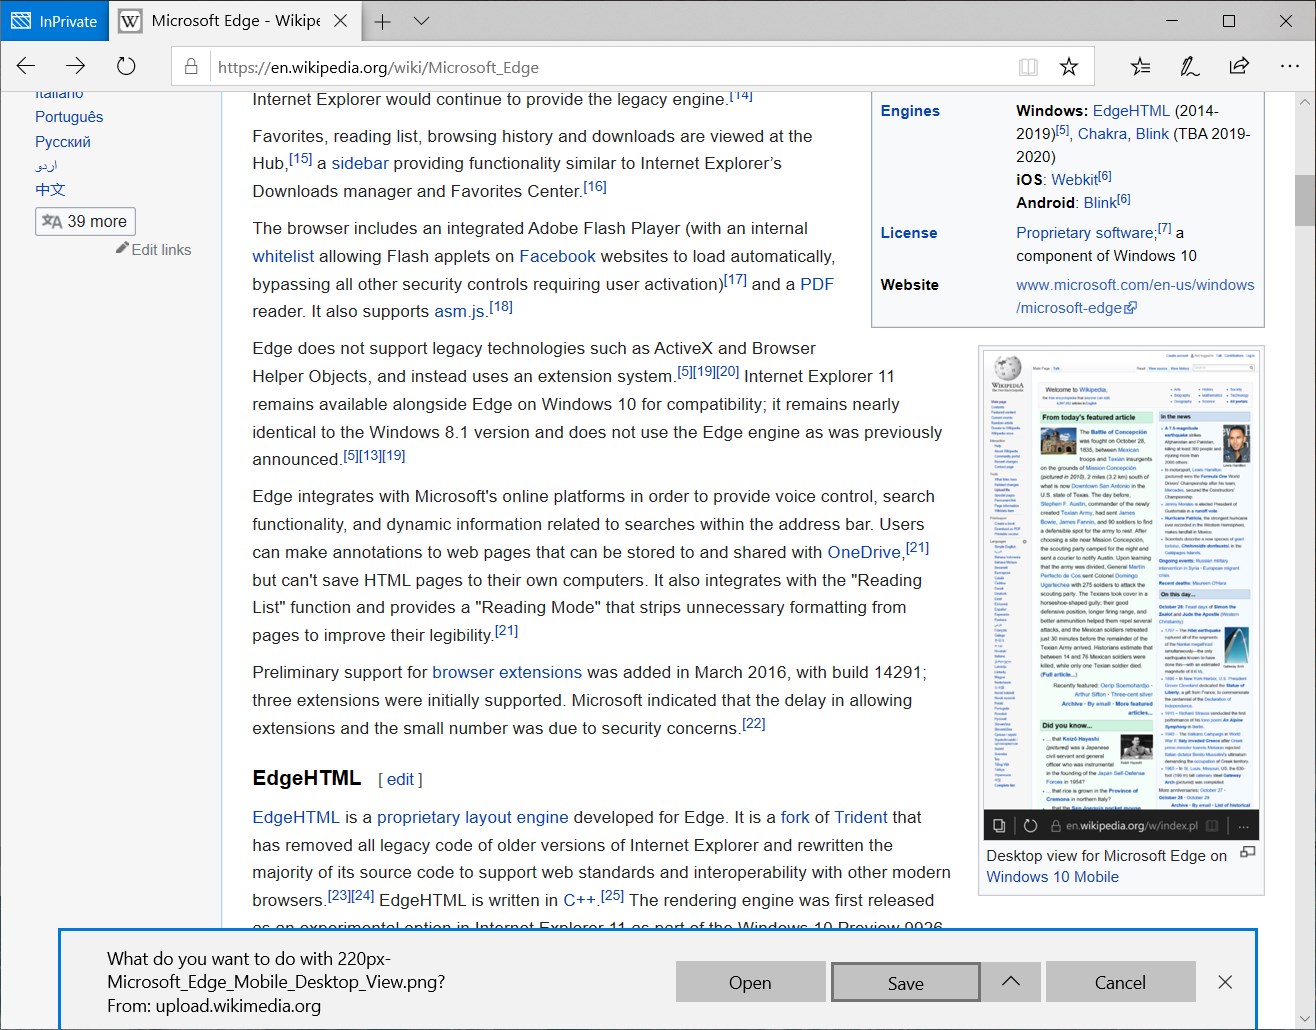This screenshot has height=1030, width=1316.
Task: Open the Windows 10 Mobile link
Action: point(1052,877)
